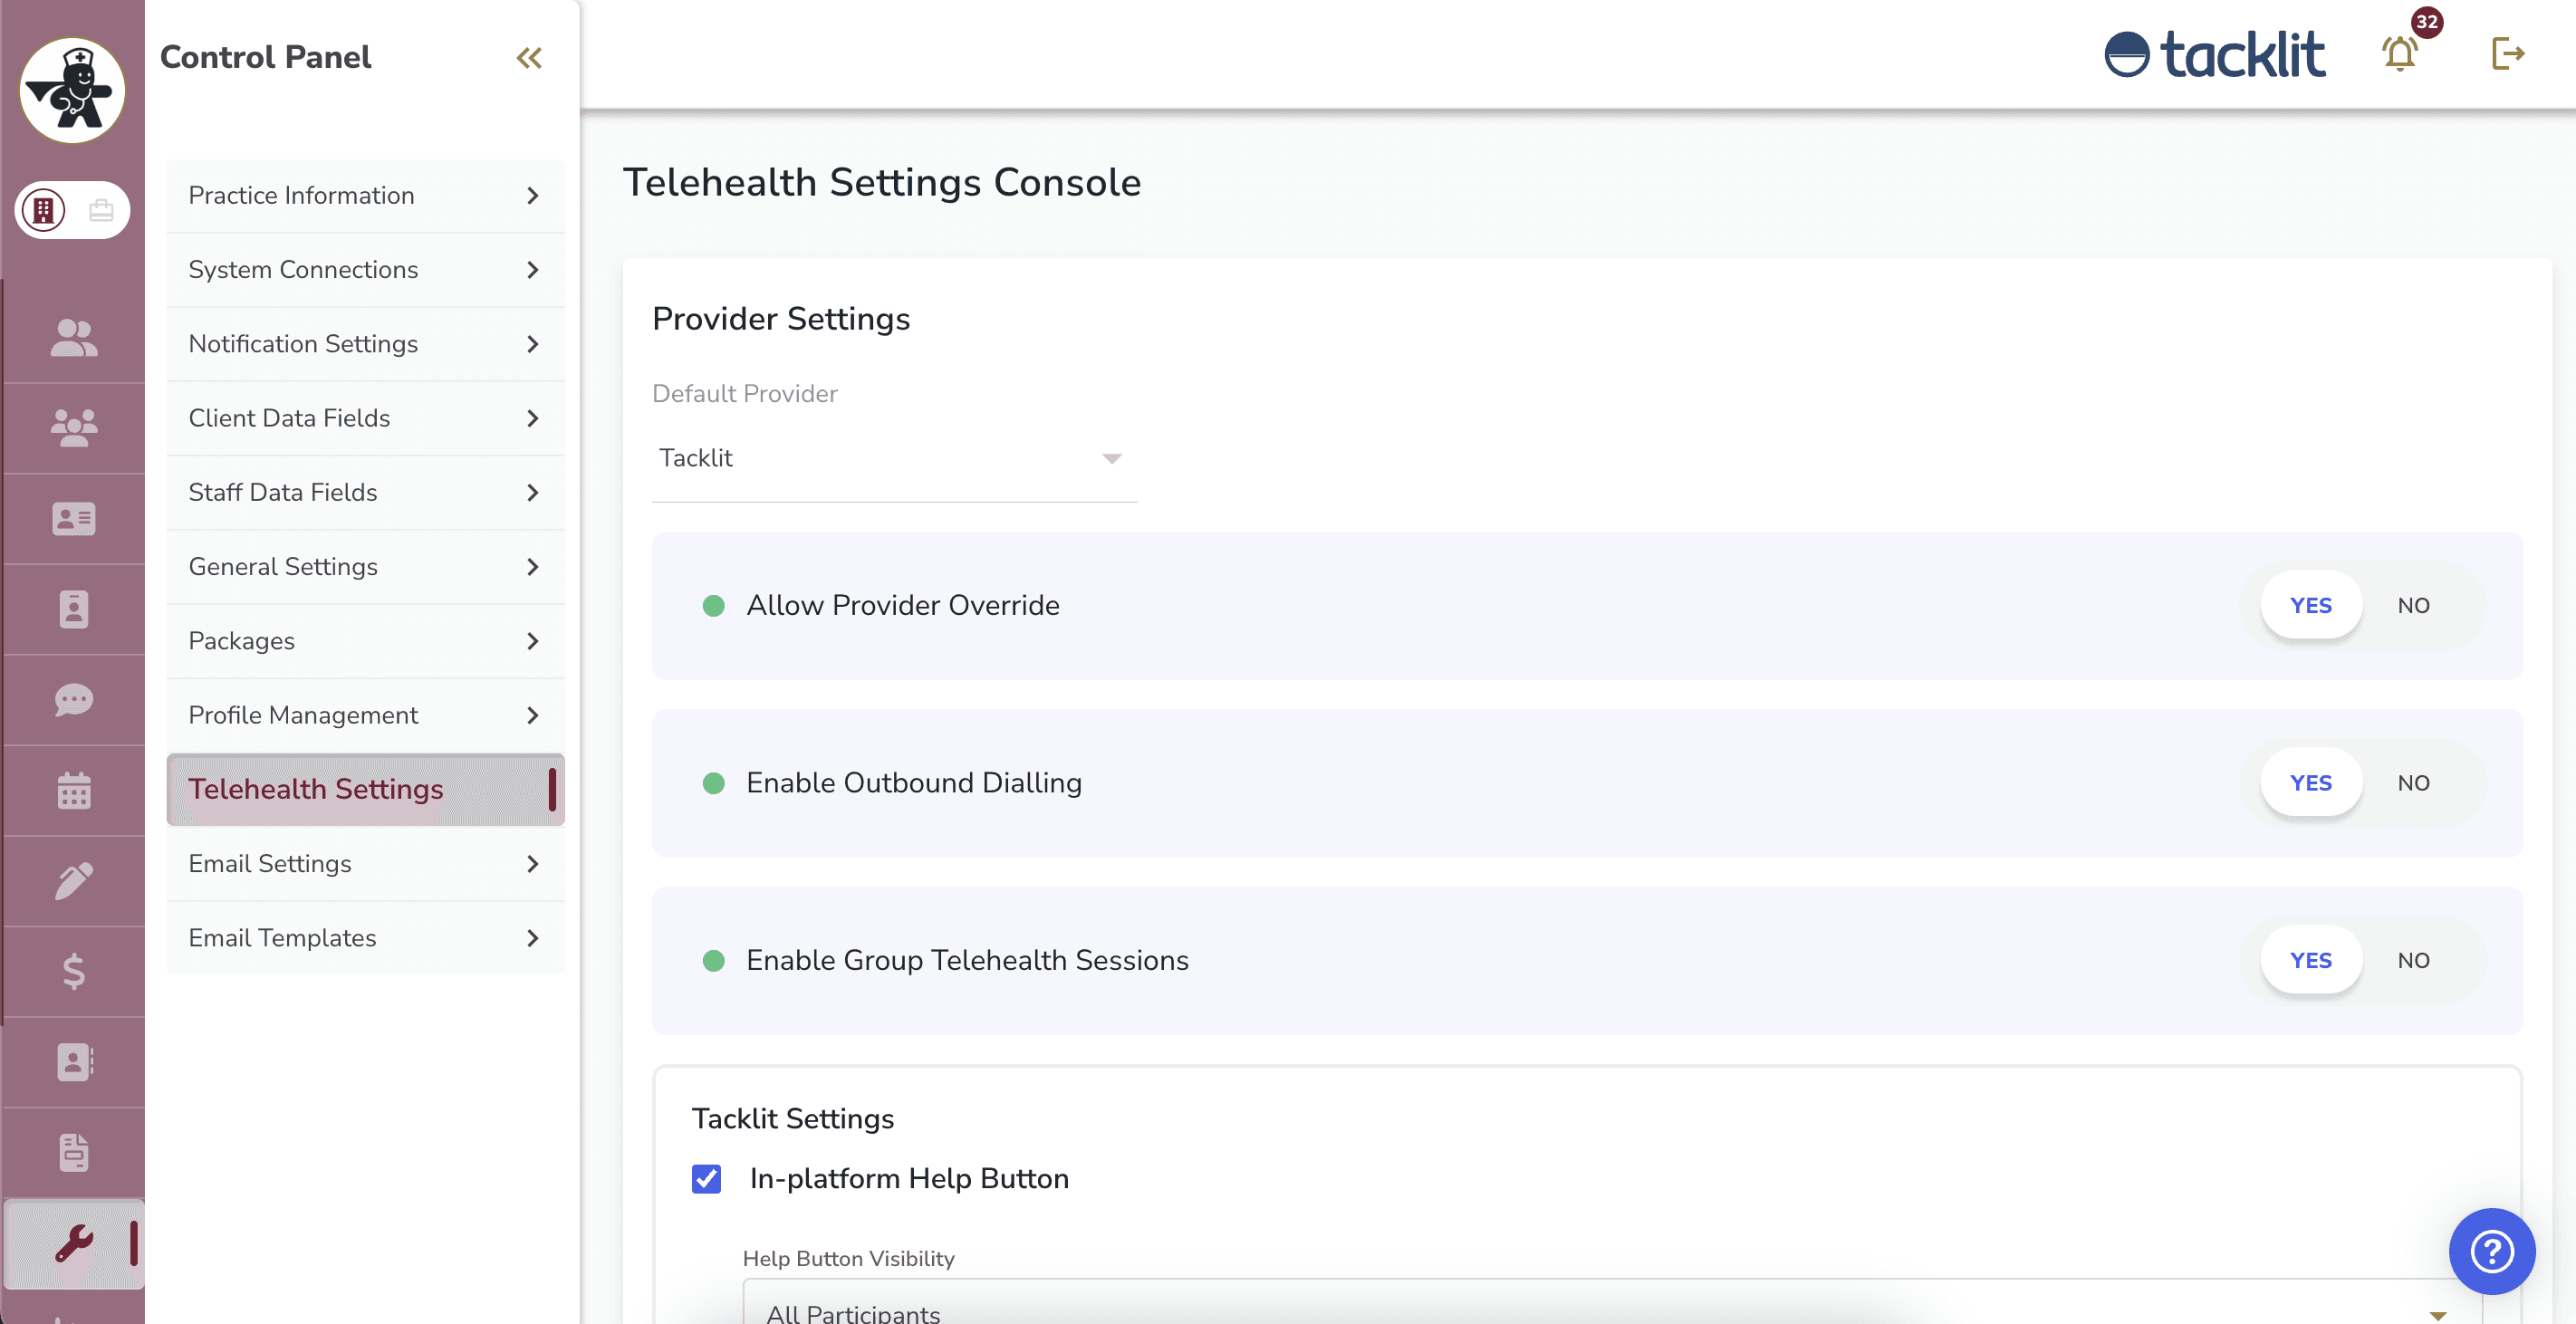Open the document forms sidebar icon
The height and width of the screenshot is (1324, 2576).
tap(74, 1152)
